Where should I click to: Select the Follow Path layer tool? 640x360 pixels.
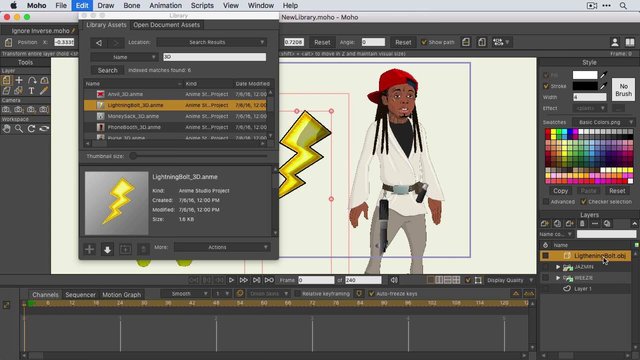[32, 80]
